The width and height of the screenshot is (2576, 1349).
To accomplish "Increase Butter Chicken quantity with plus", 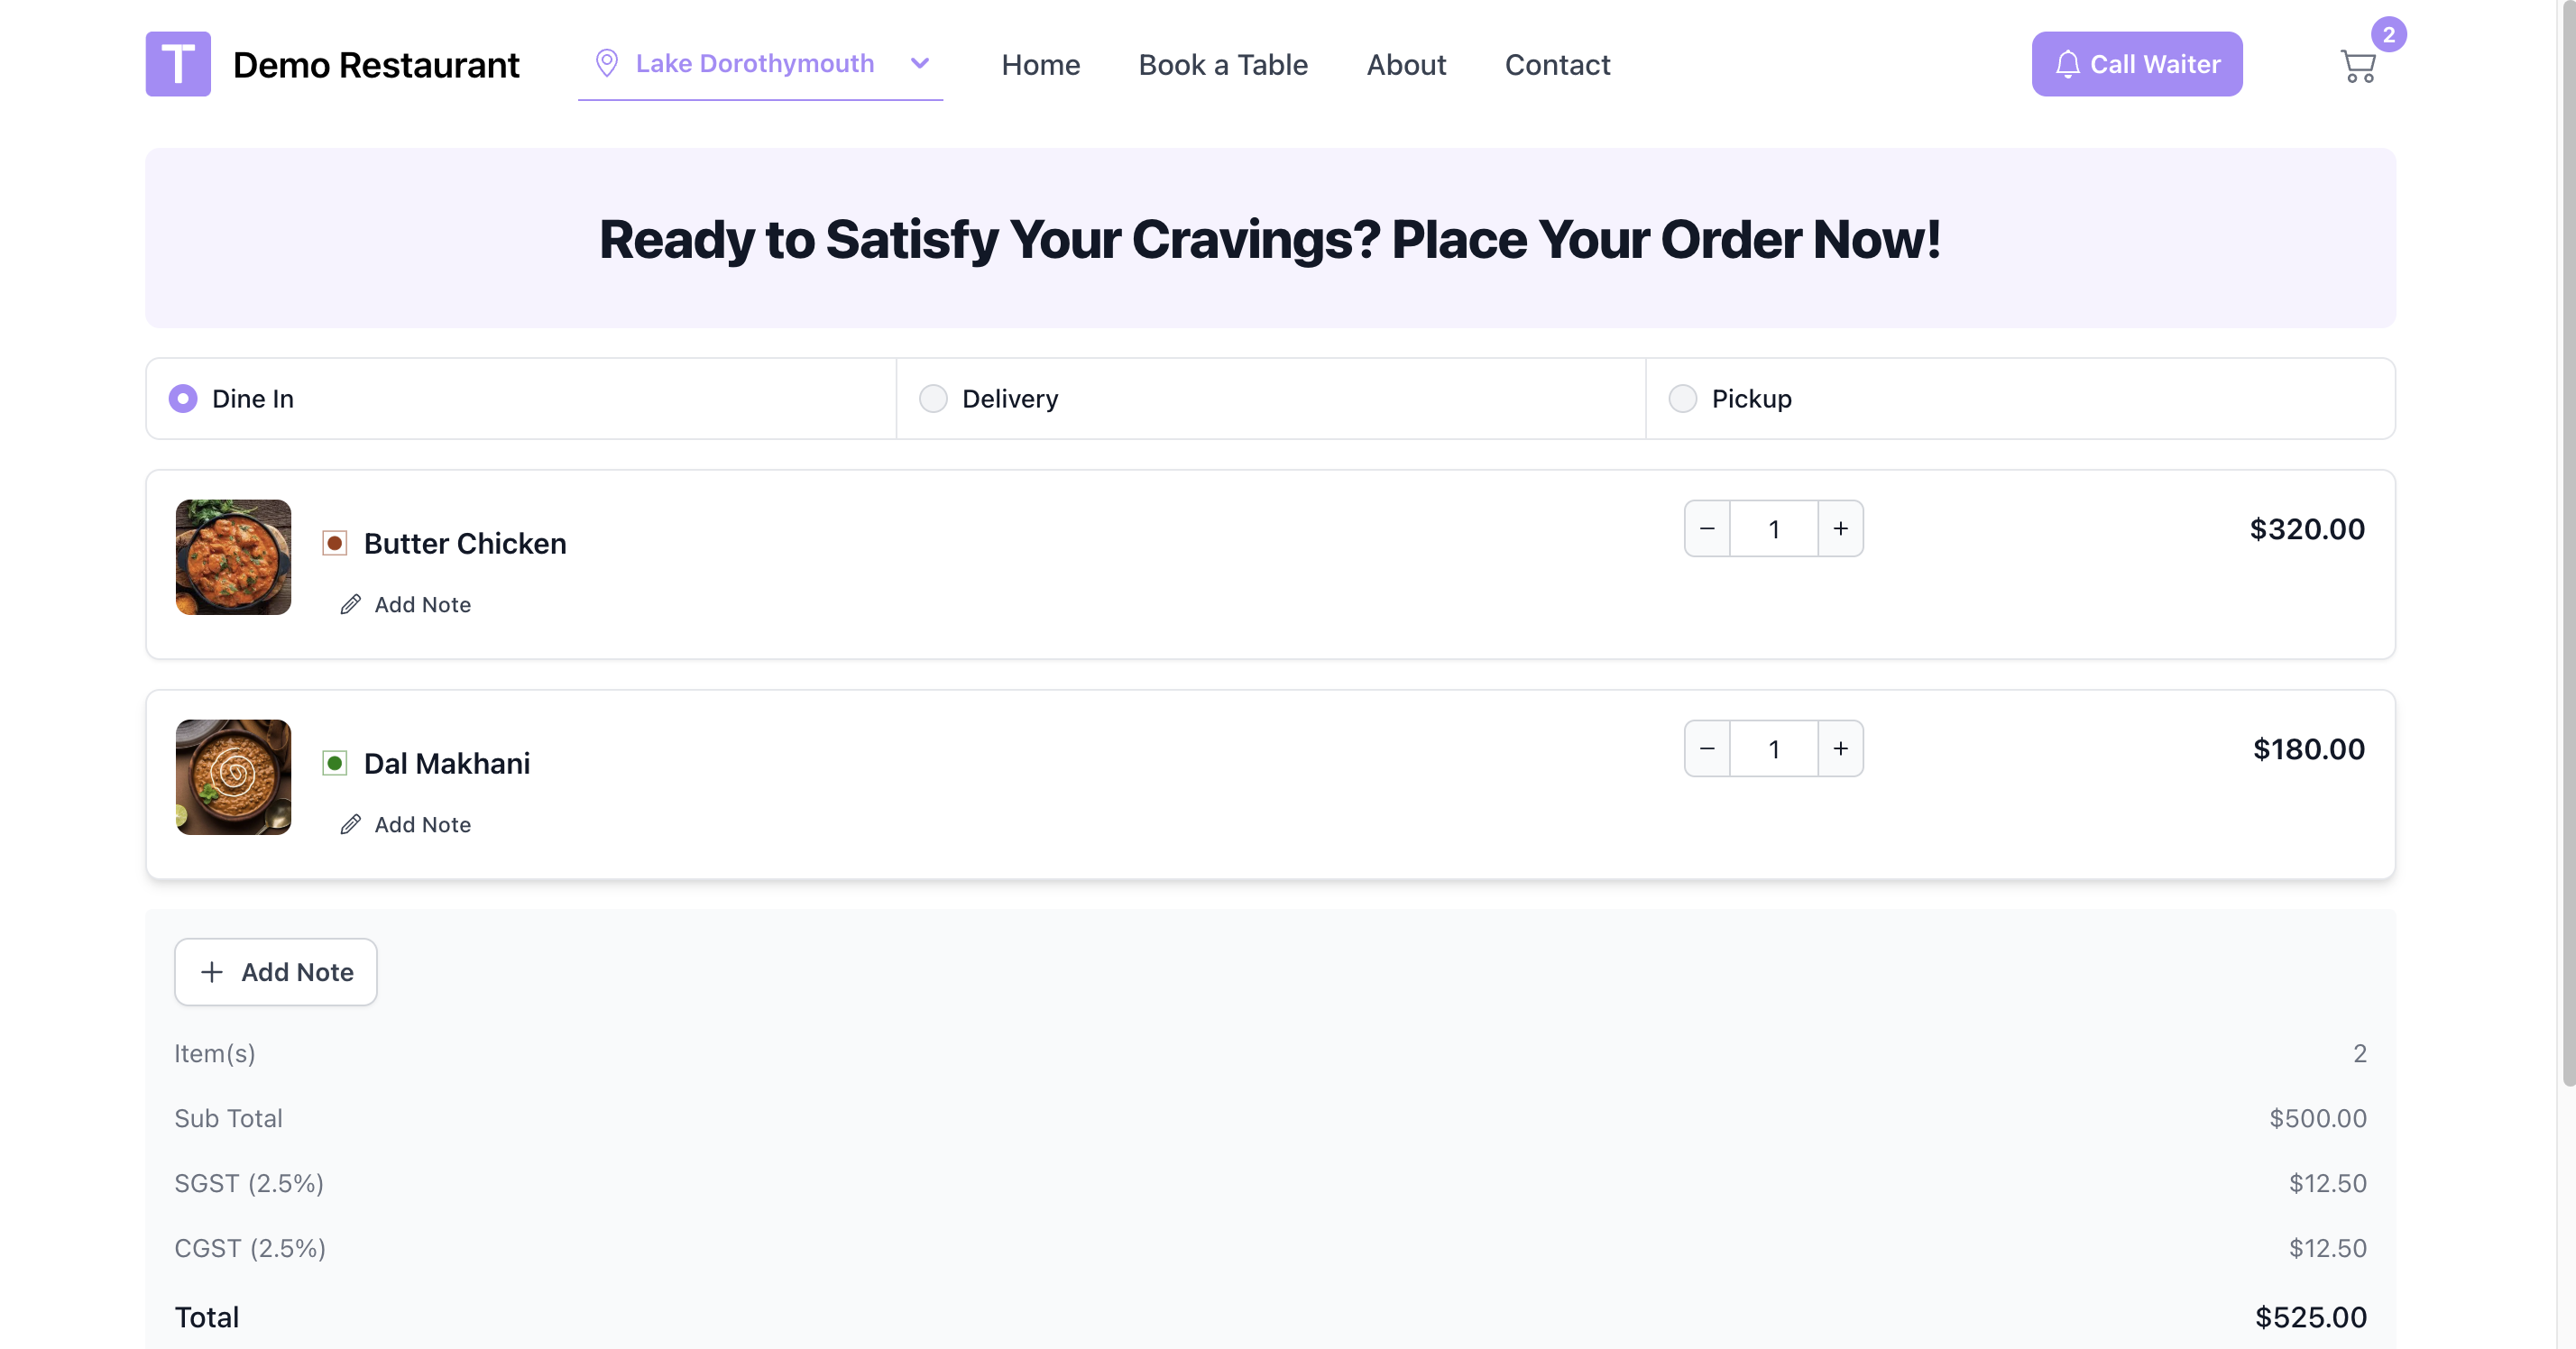I will (1840, 529).
